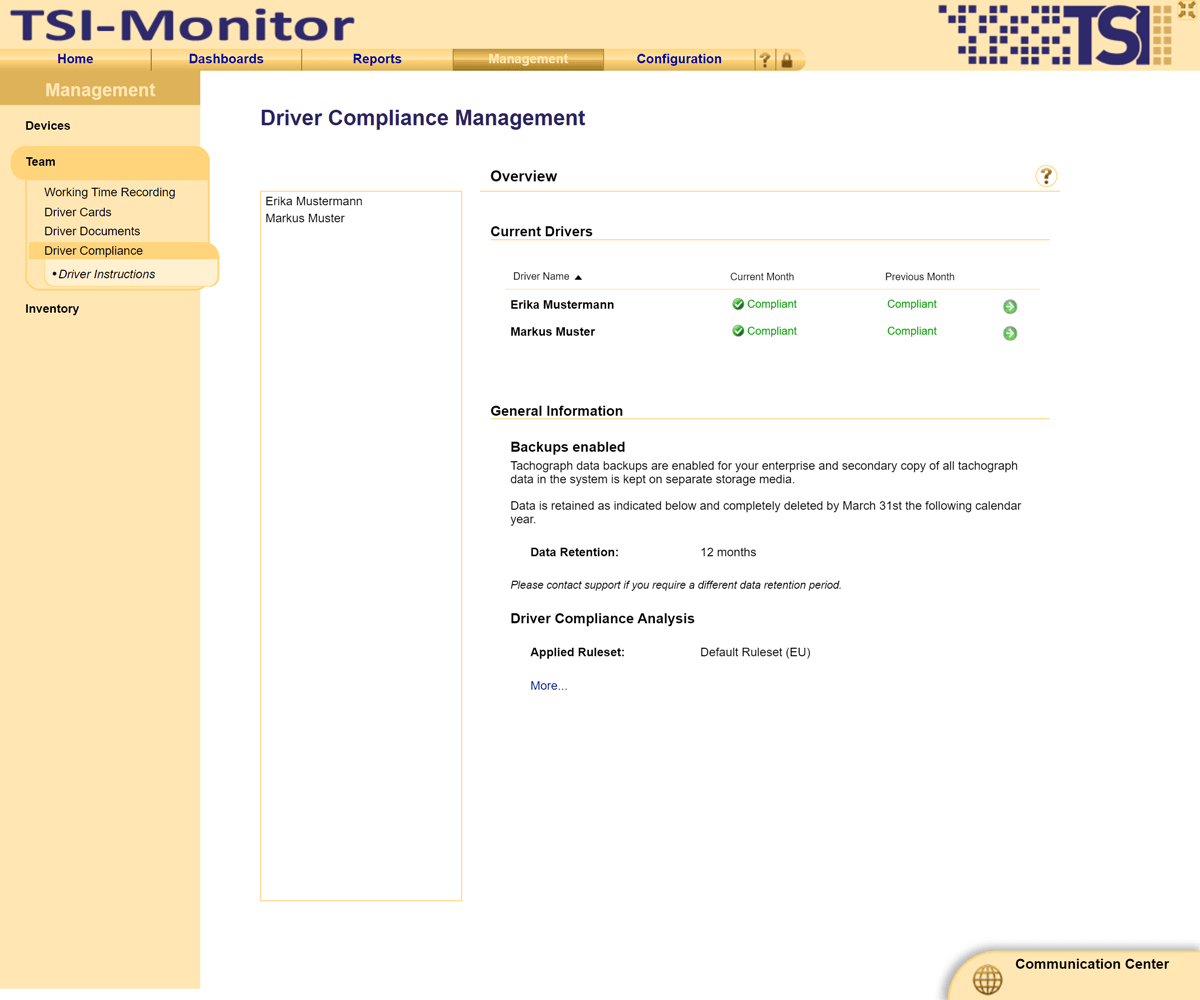Expand the Inventory section in sidebar
The height and width of the screenshot is (1000, 1200).
pos(52,309)
